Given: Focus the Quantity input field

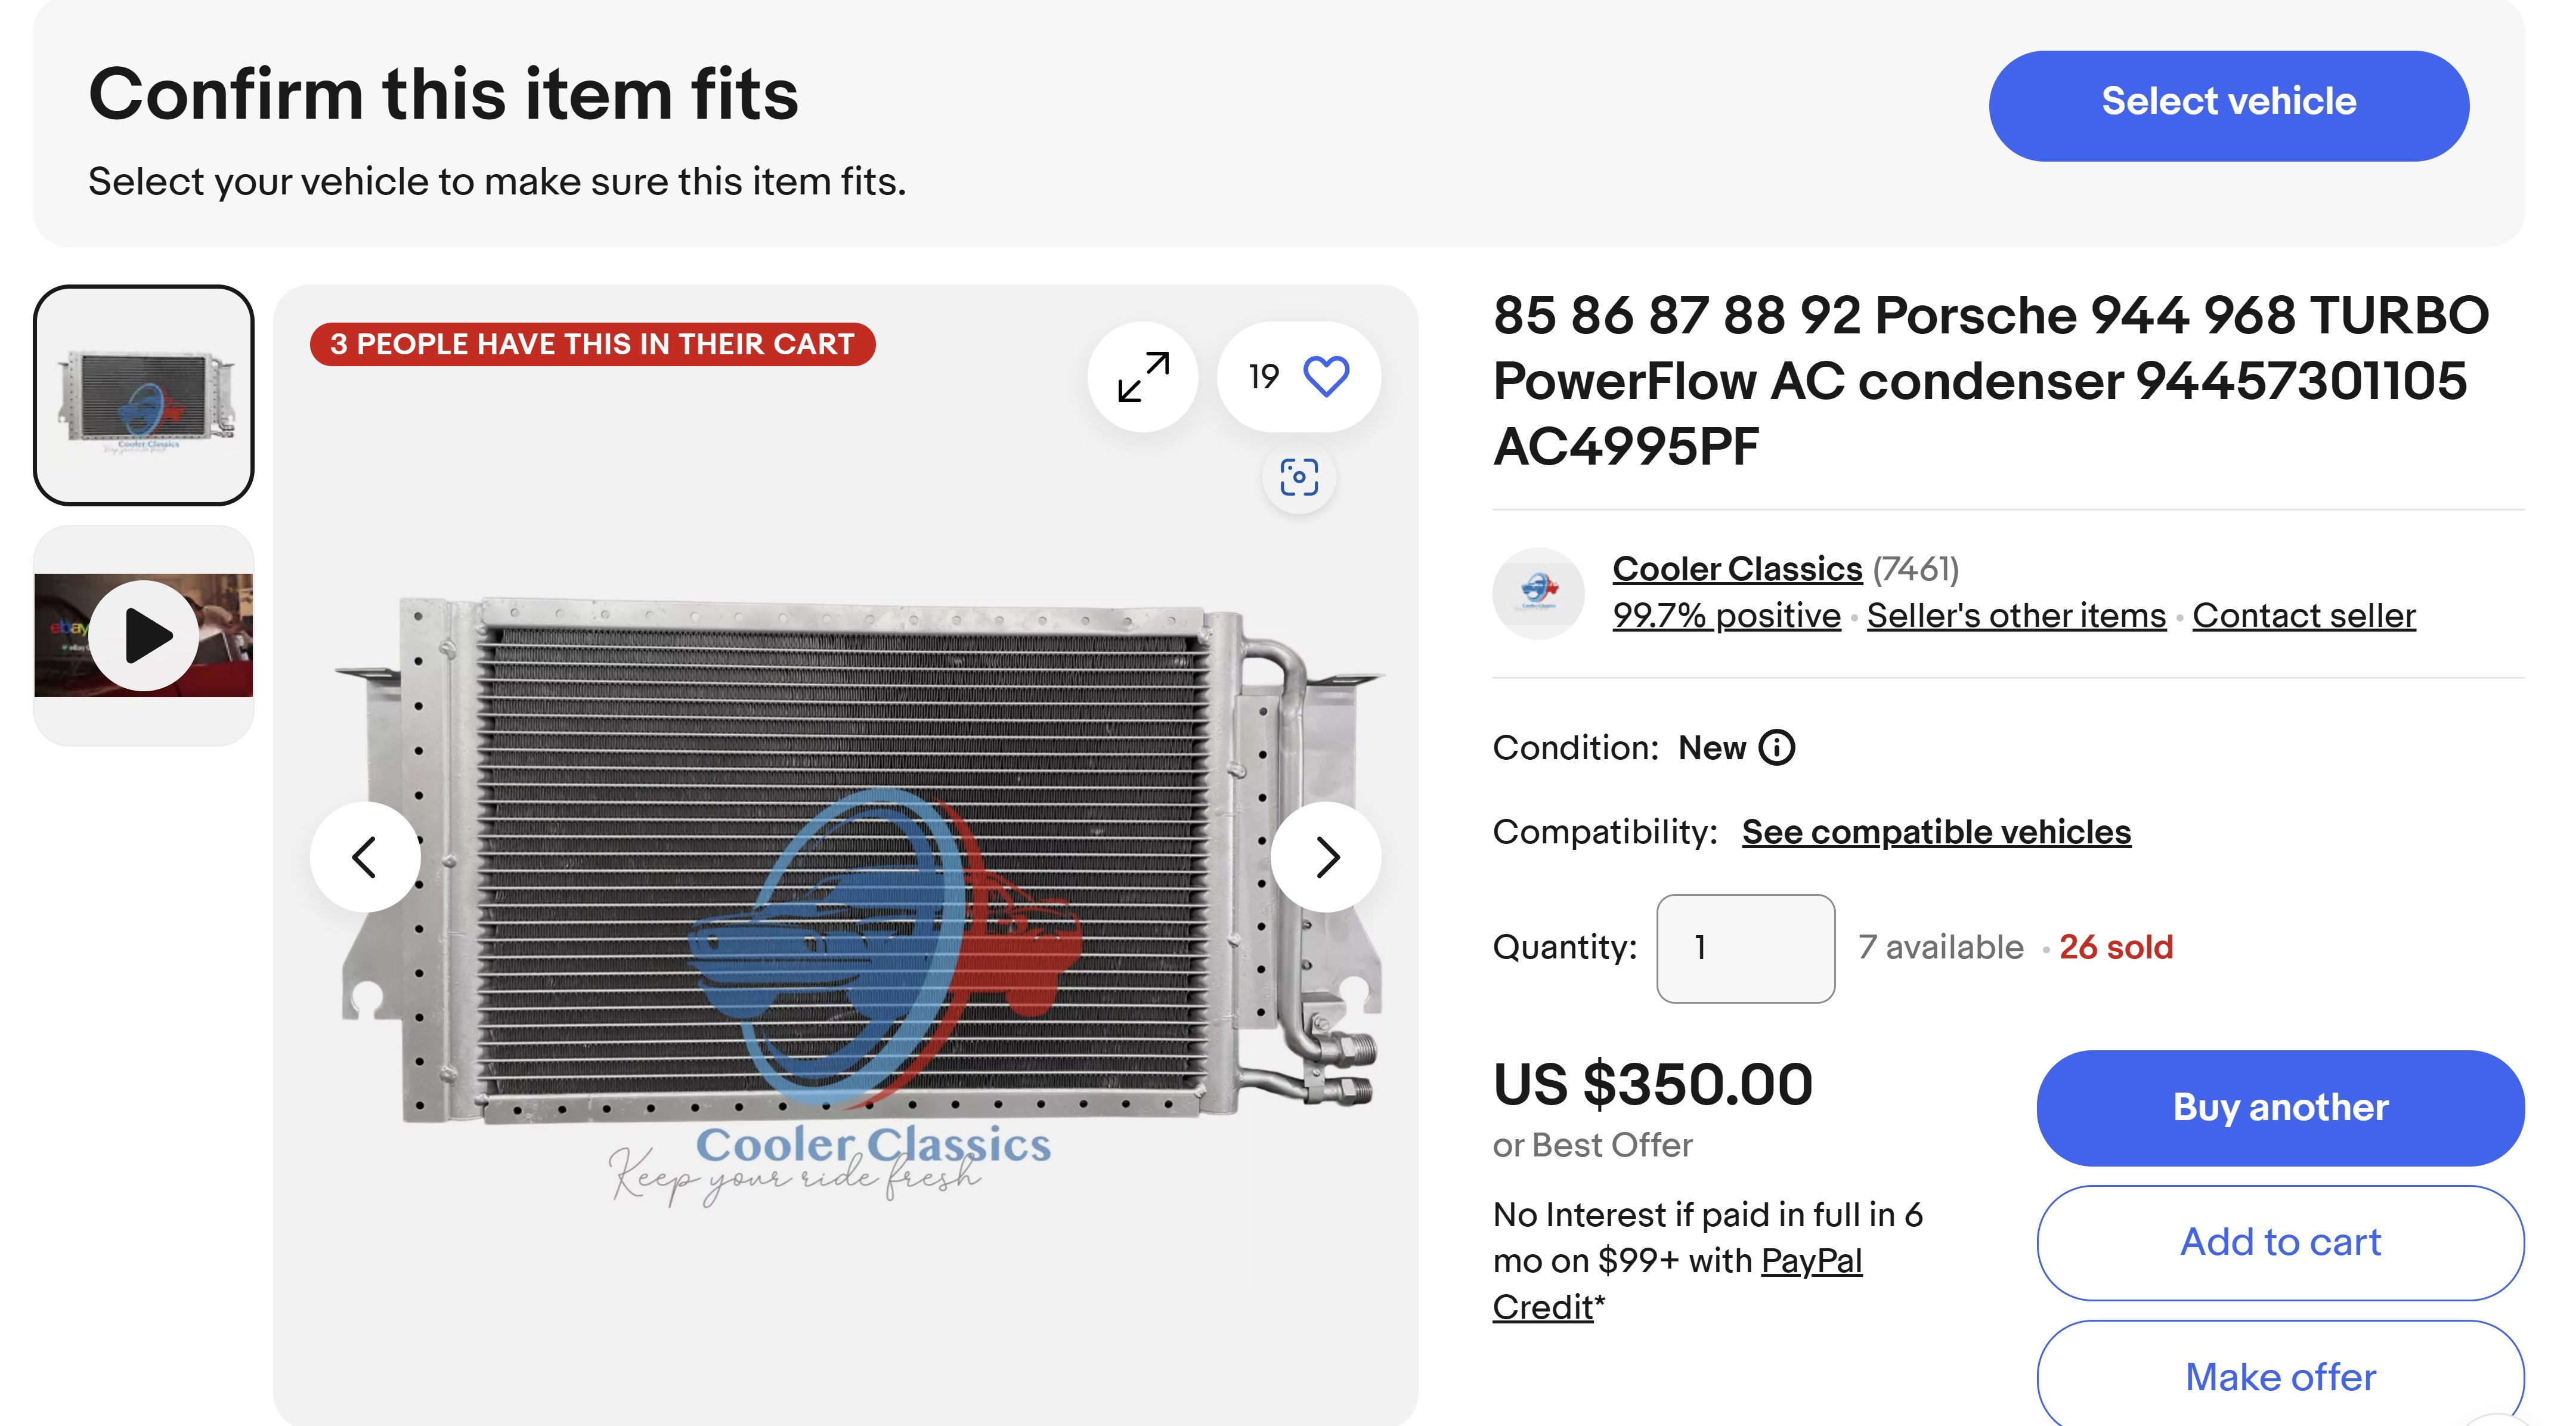Looking at the screenshot, I should click(x=1745, y=948).
